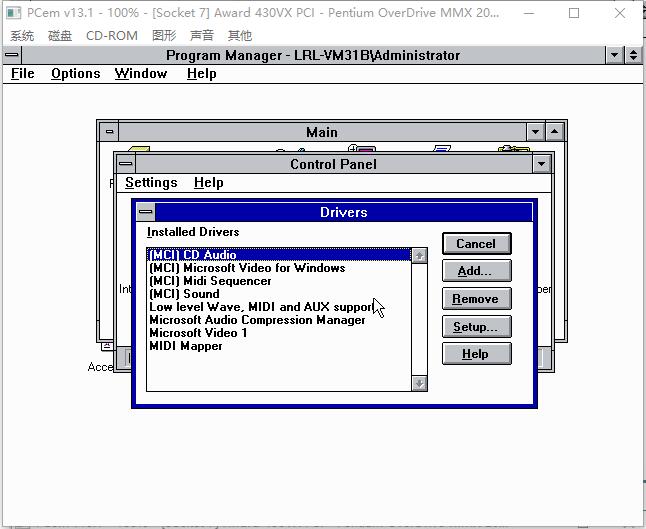Select [MCI] Microsoft Video for Windows

pyautogui.click(x=279, y=268)
